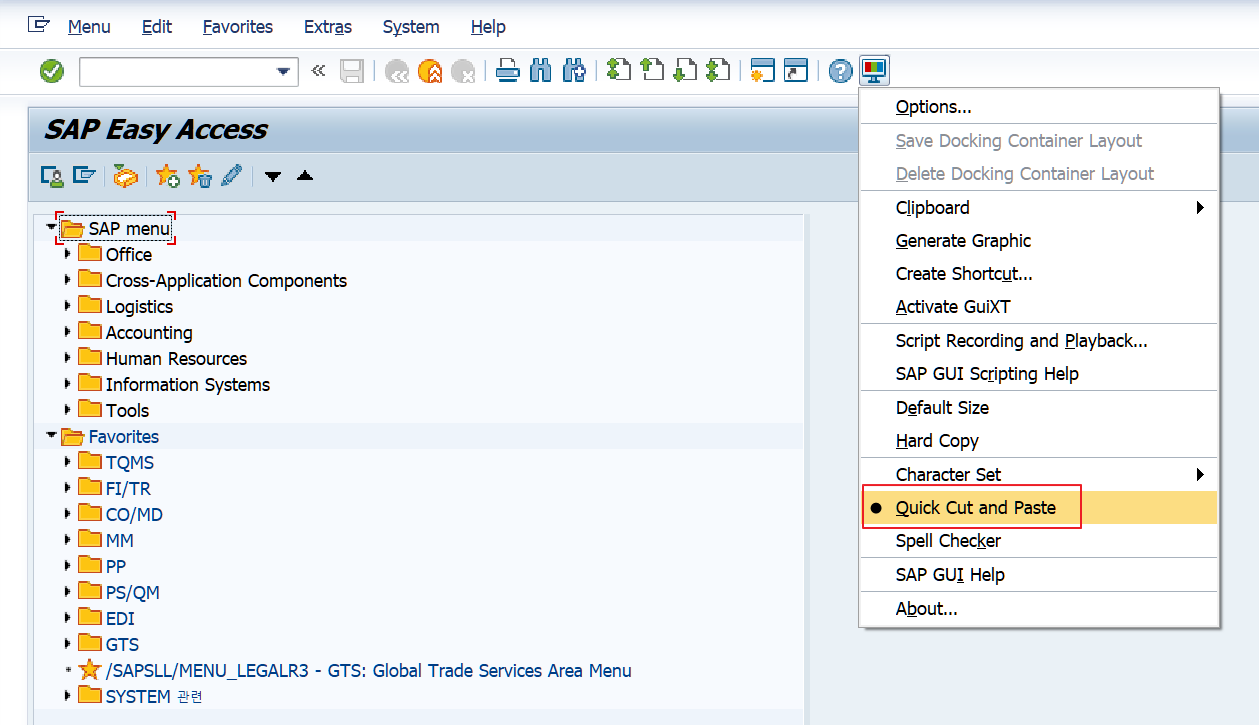The width and height of the screenshot is (1259, 725).
Task: Click the green Enter checkmark icon
Action: tap(52, 71)
